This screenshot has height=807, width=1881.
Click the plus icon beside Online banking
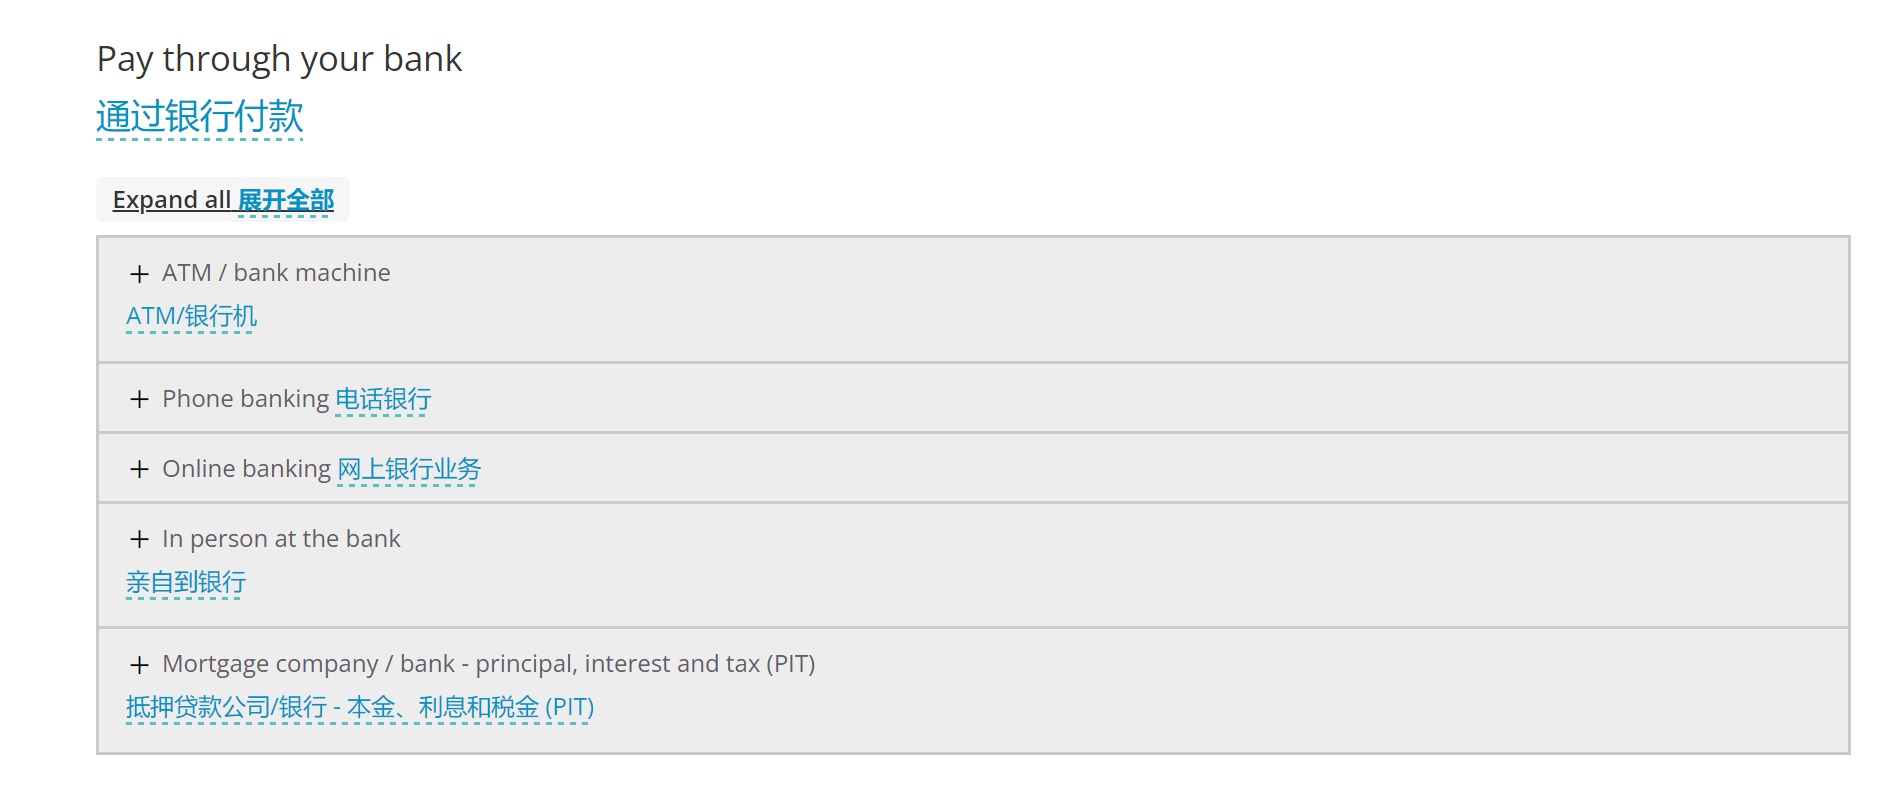coord(139,470)
